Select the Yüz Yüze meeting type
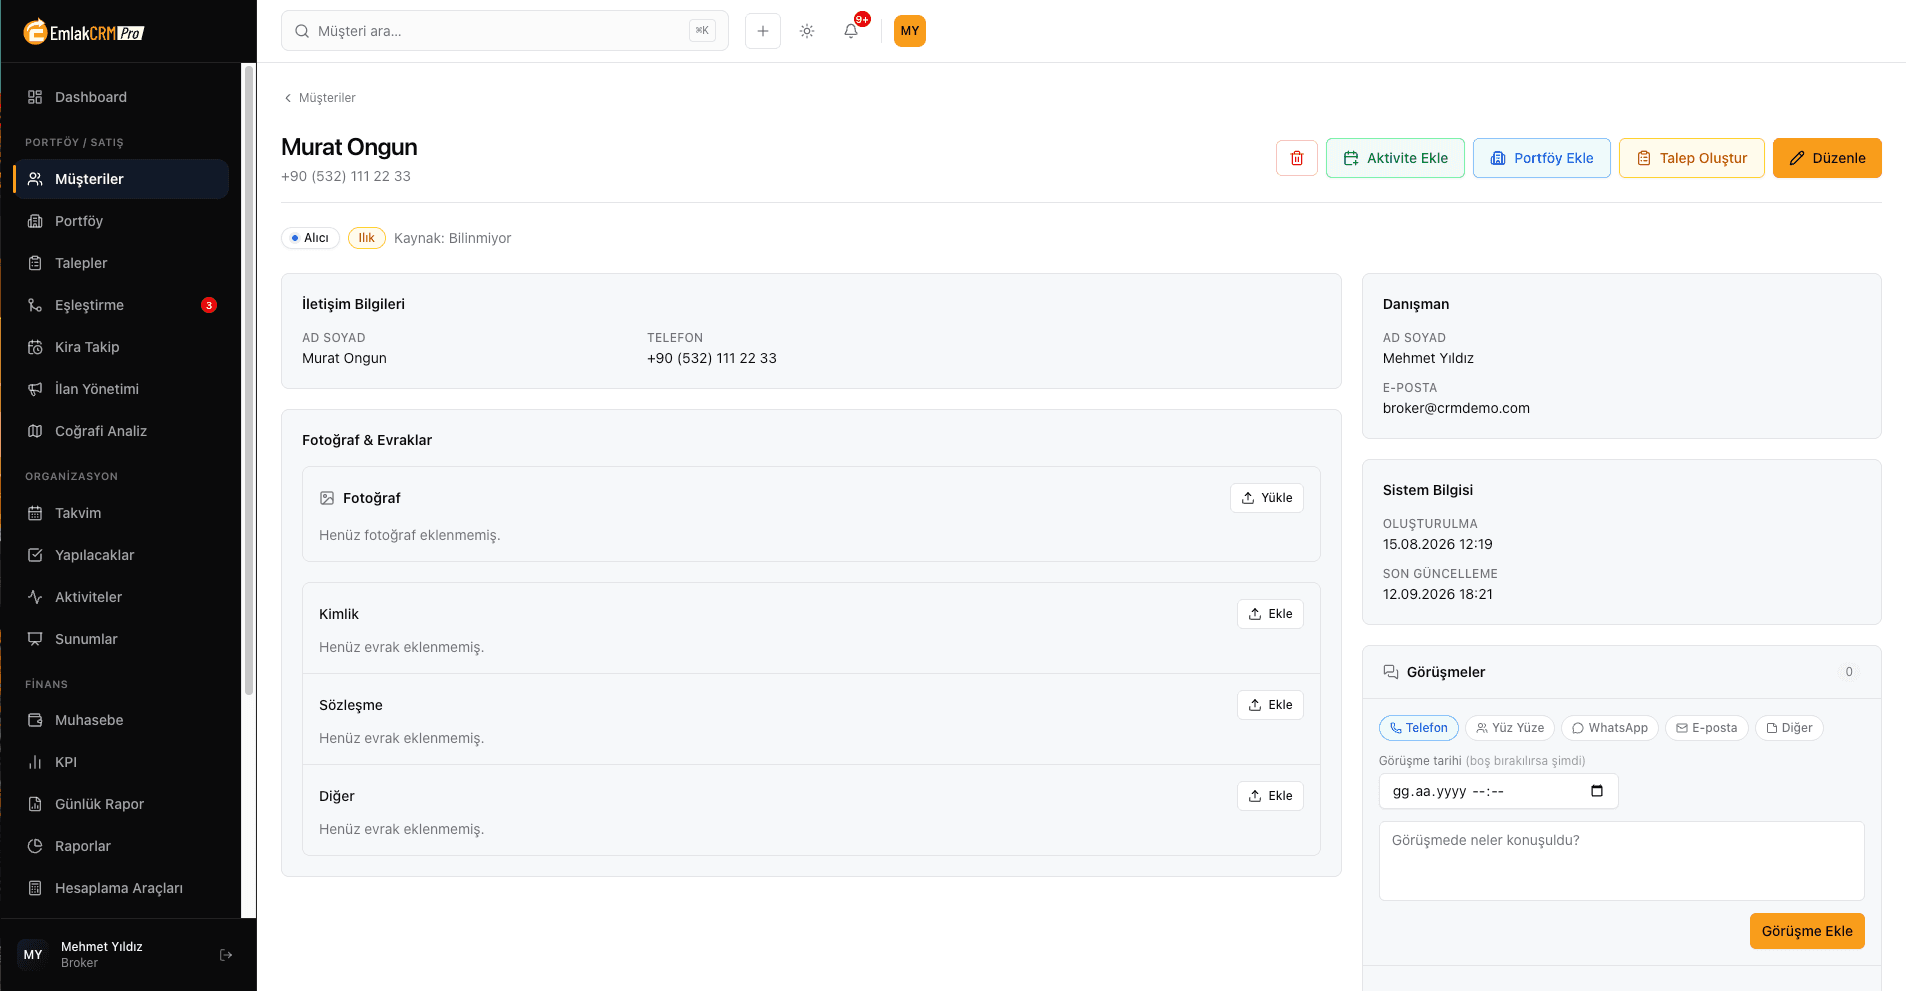The height and width of the screenshot is (991, 1906). (1509, 728)
